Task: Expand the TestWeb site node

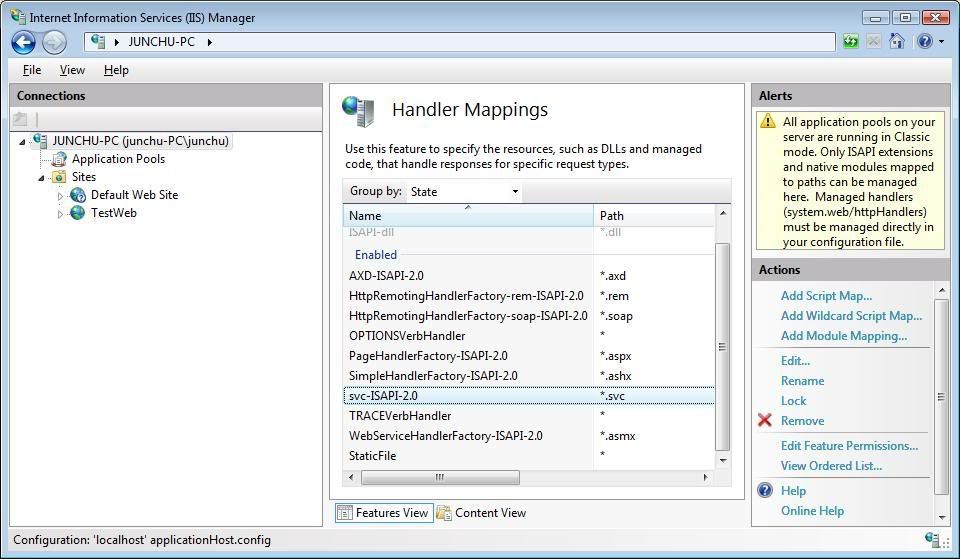Action: coord(60,214)
